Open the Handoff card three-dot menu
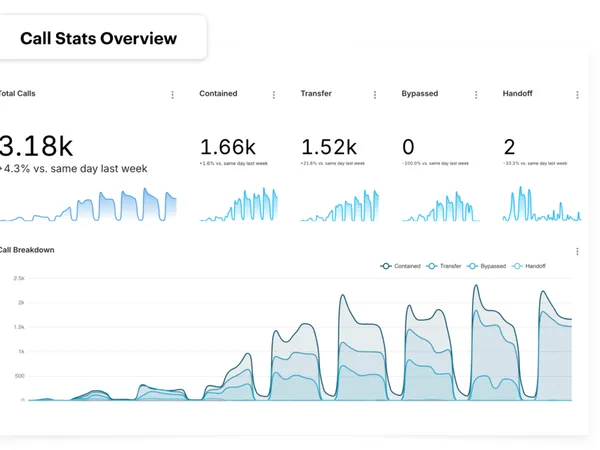Image resolution: width=600 pixels, height=450 pixels. pos(577,95)
